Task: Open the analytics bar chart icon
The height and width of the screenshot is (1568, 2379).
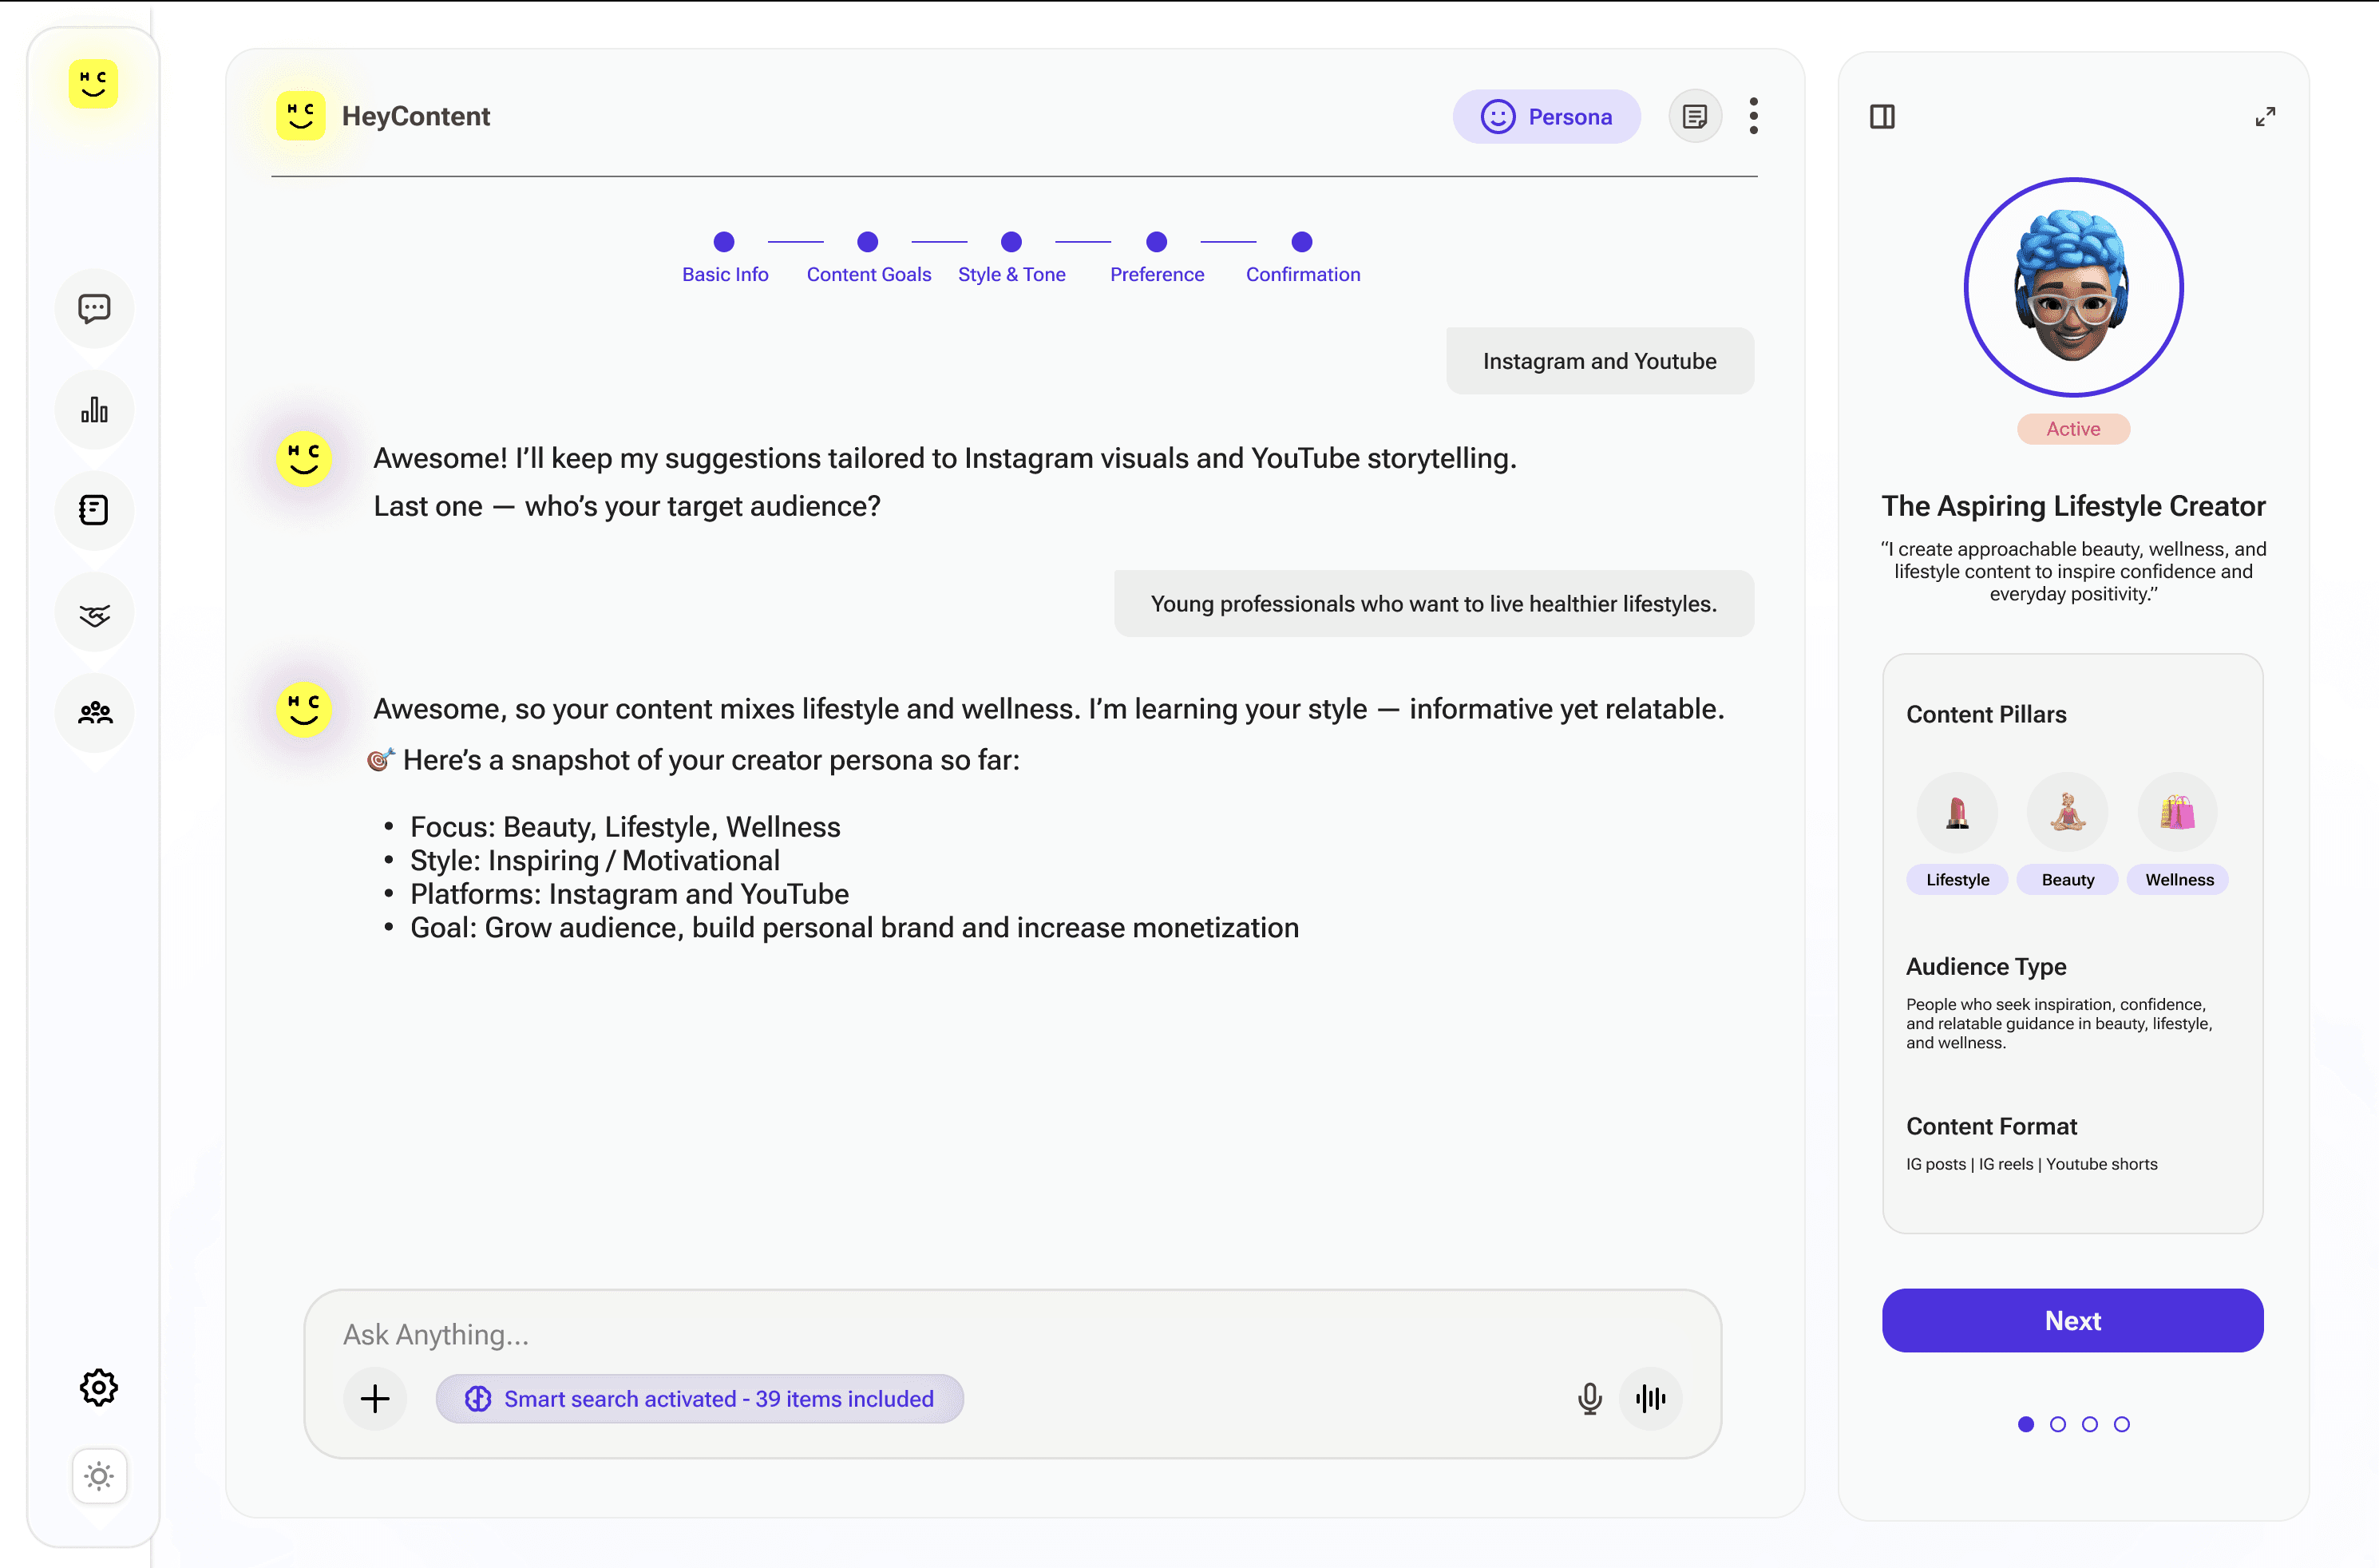Action: pyautogui.click(x=94, y=410)
